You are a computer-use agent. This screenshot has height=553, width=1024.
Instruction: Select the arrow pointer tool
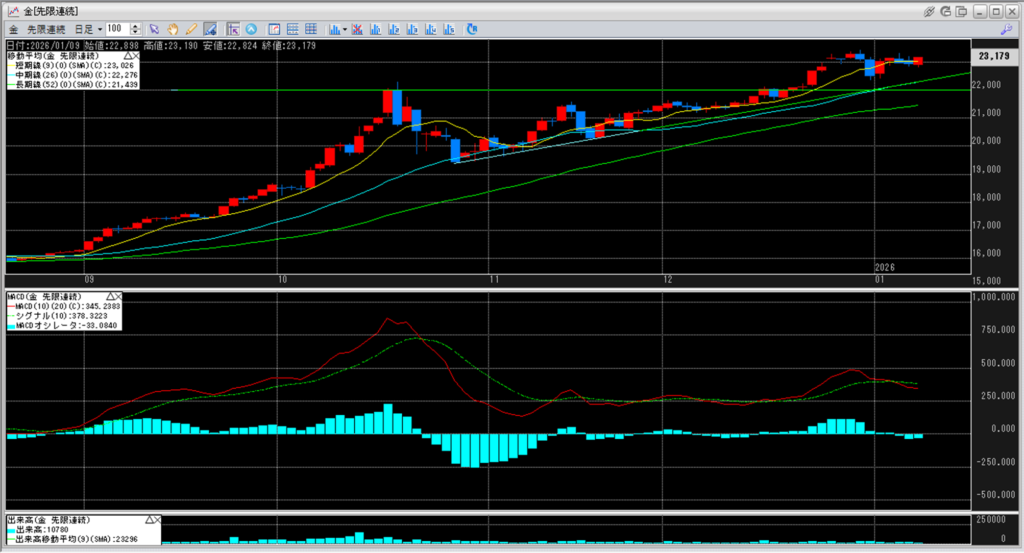(x=154, y=29)
